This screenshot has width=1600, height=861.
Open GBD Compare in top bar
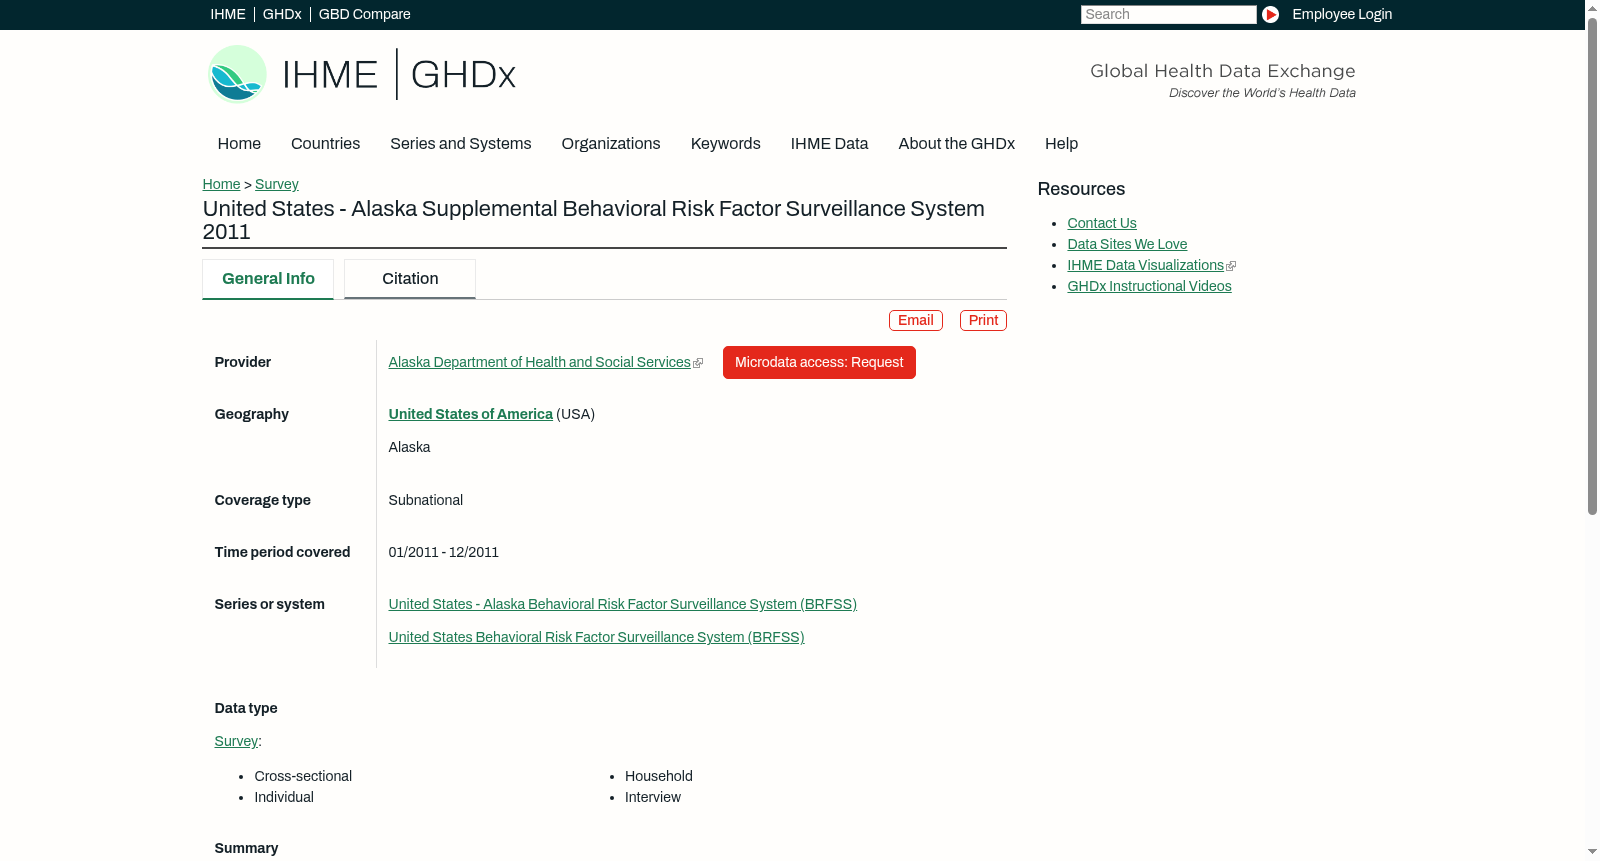click(365, 14)
